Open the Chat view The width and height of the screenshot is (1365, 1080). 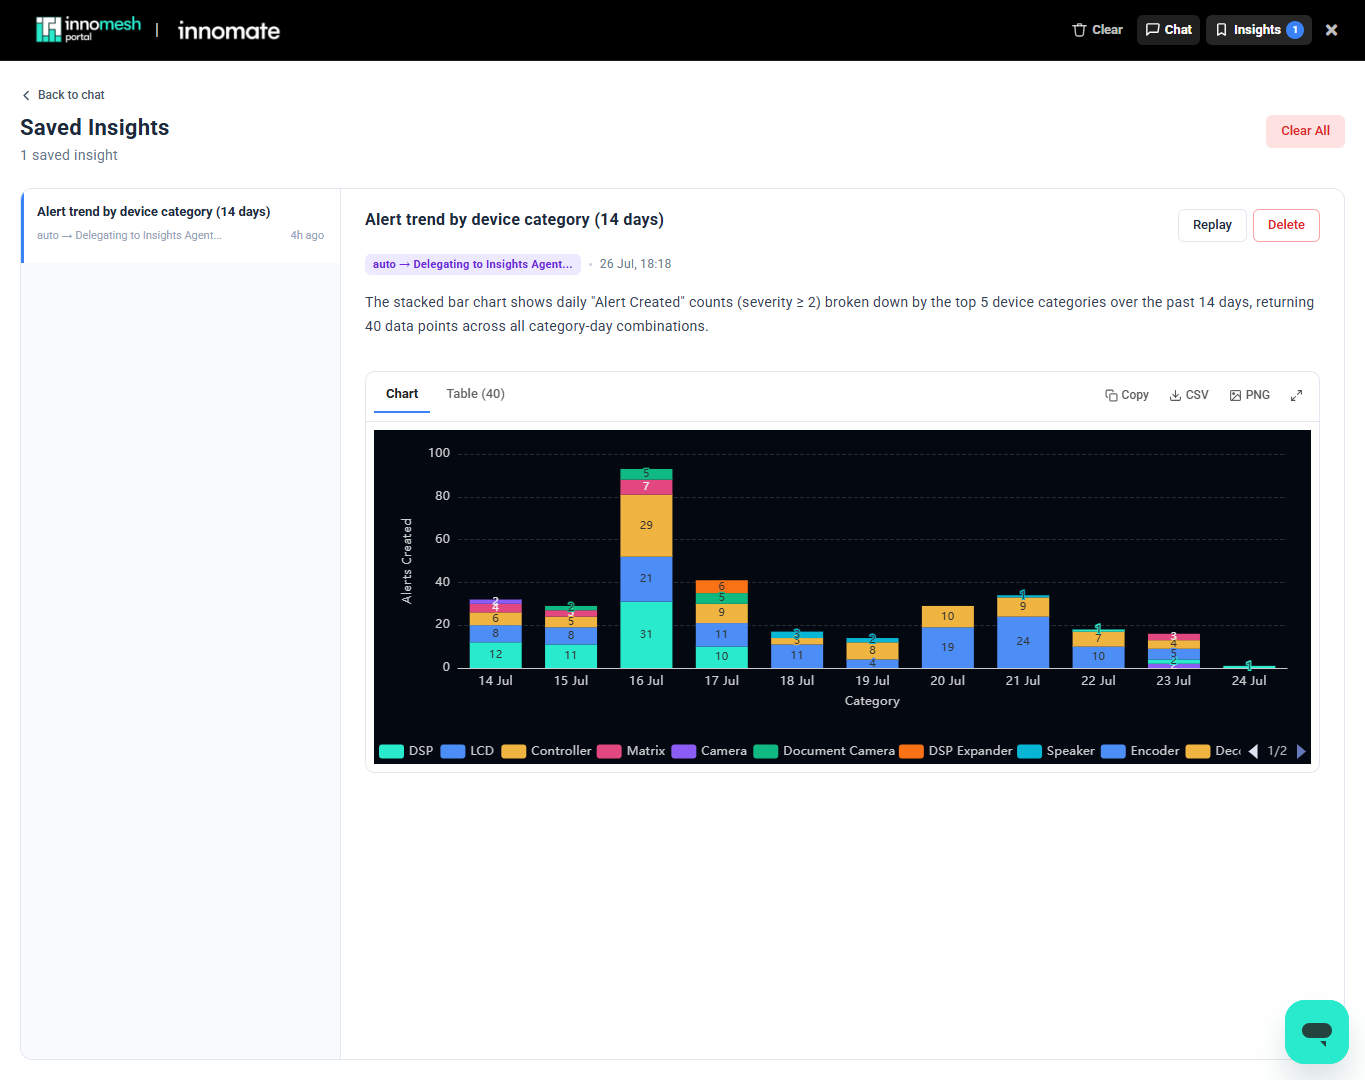tap(1168, 30)
